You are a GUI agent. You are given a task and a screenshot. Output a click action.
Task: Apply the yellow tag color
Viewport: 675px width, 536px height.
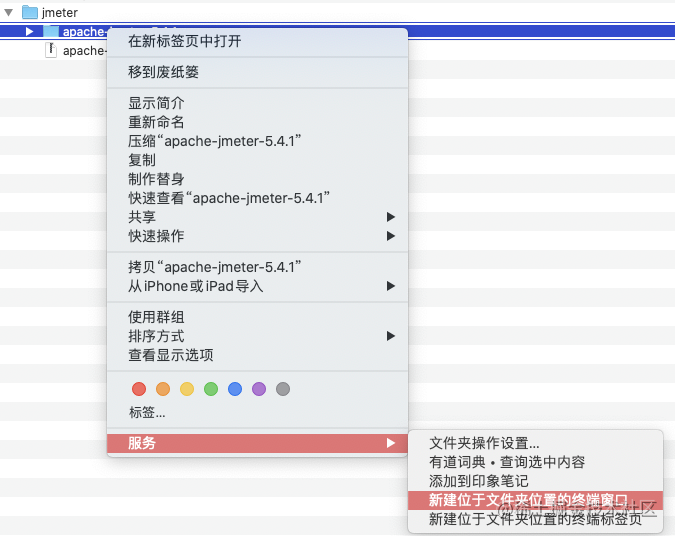pos(187,389)
